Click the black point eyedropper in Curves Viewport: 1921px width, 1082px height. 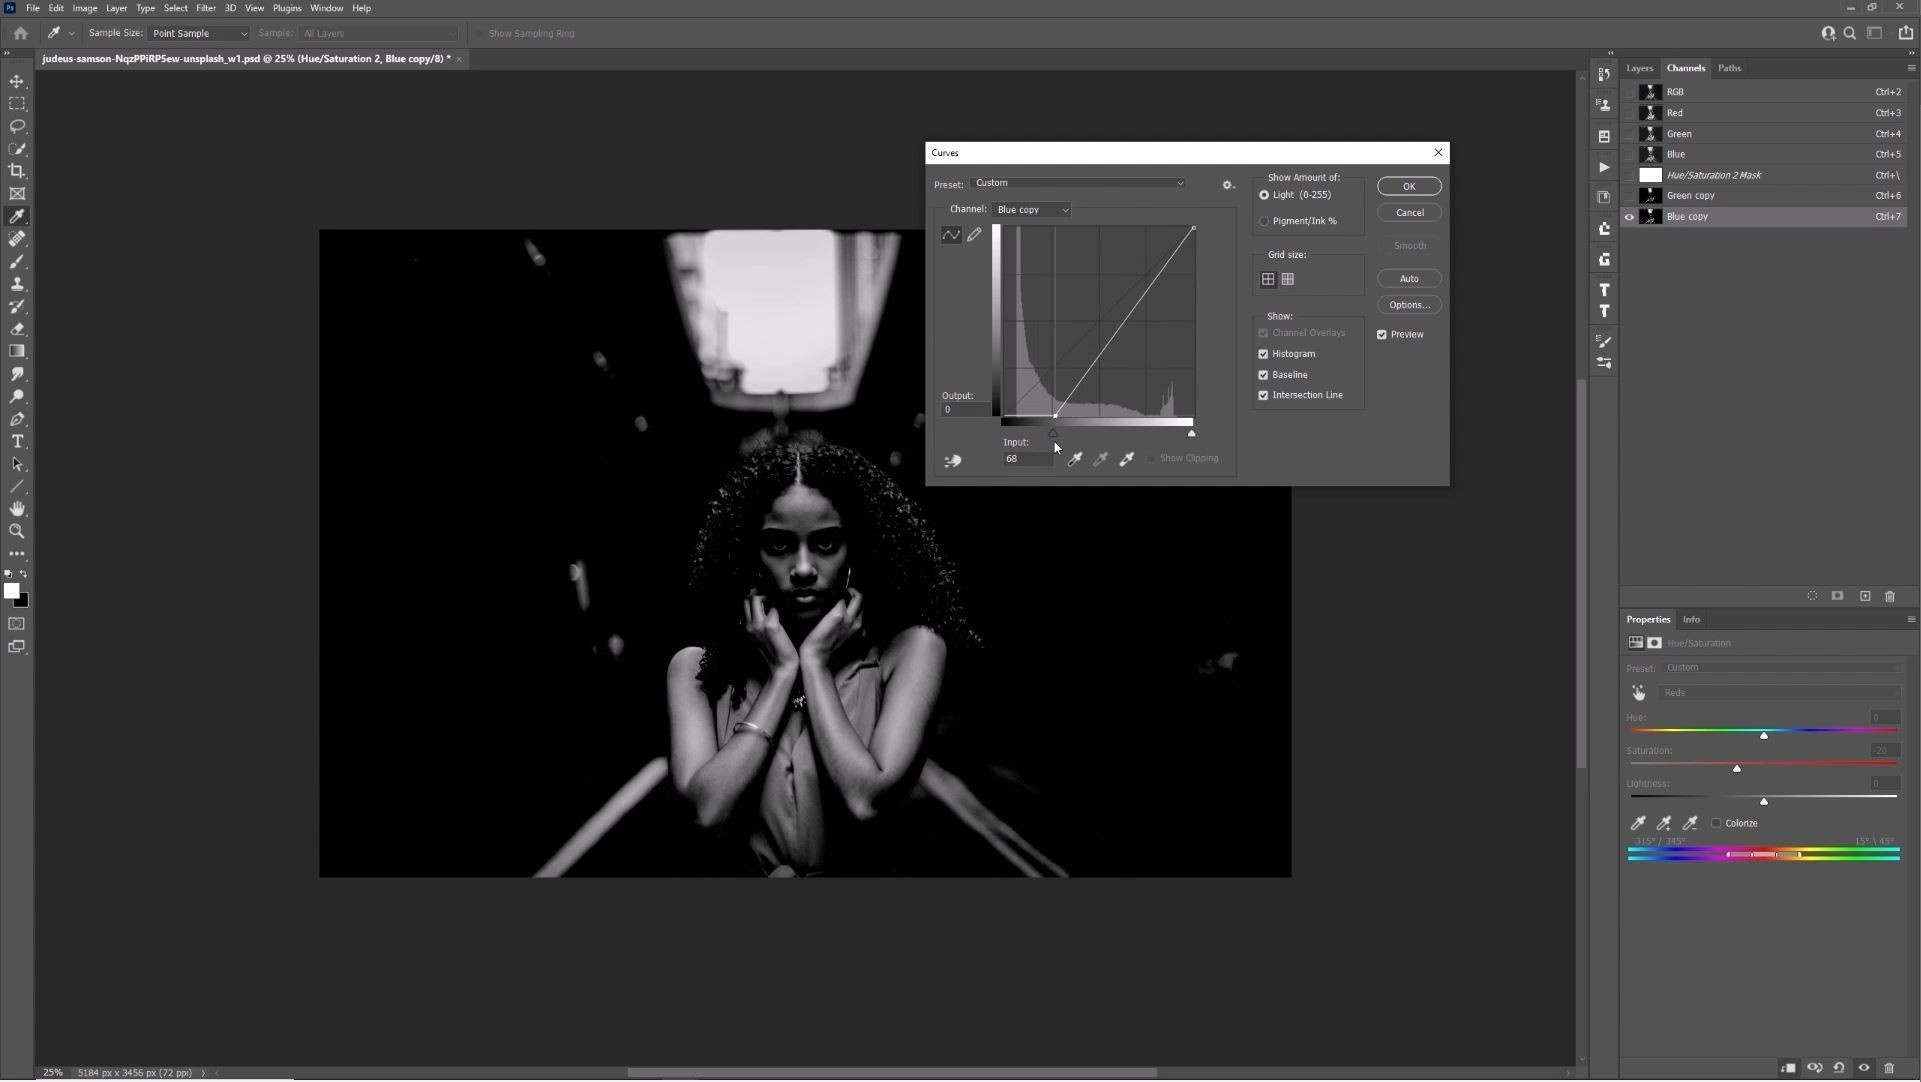click(1075, 459)
